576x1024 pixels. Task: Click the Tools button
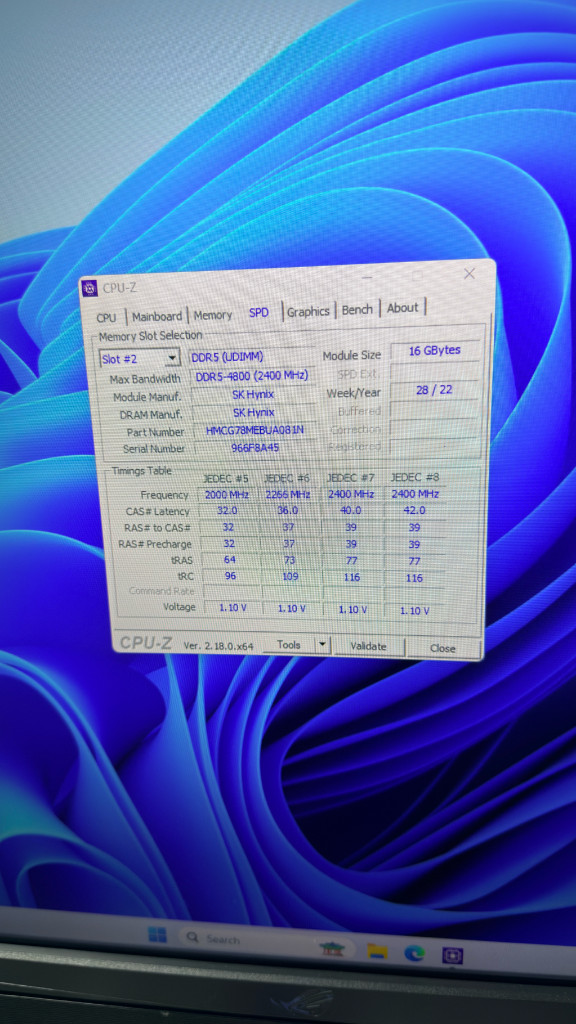point(289,645)
